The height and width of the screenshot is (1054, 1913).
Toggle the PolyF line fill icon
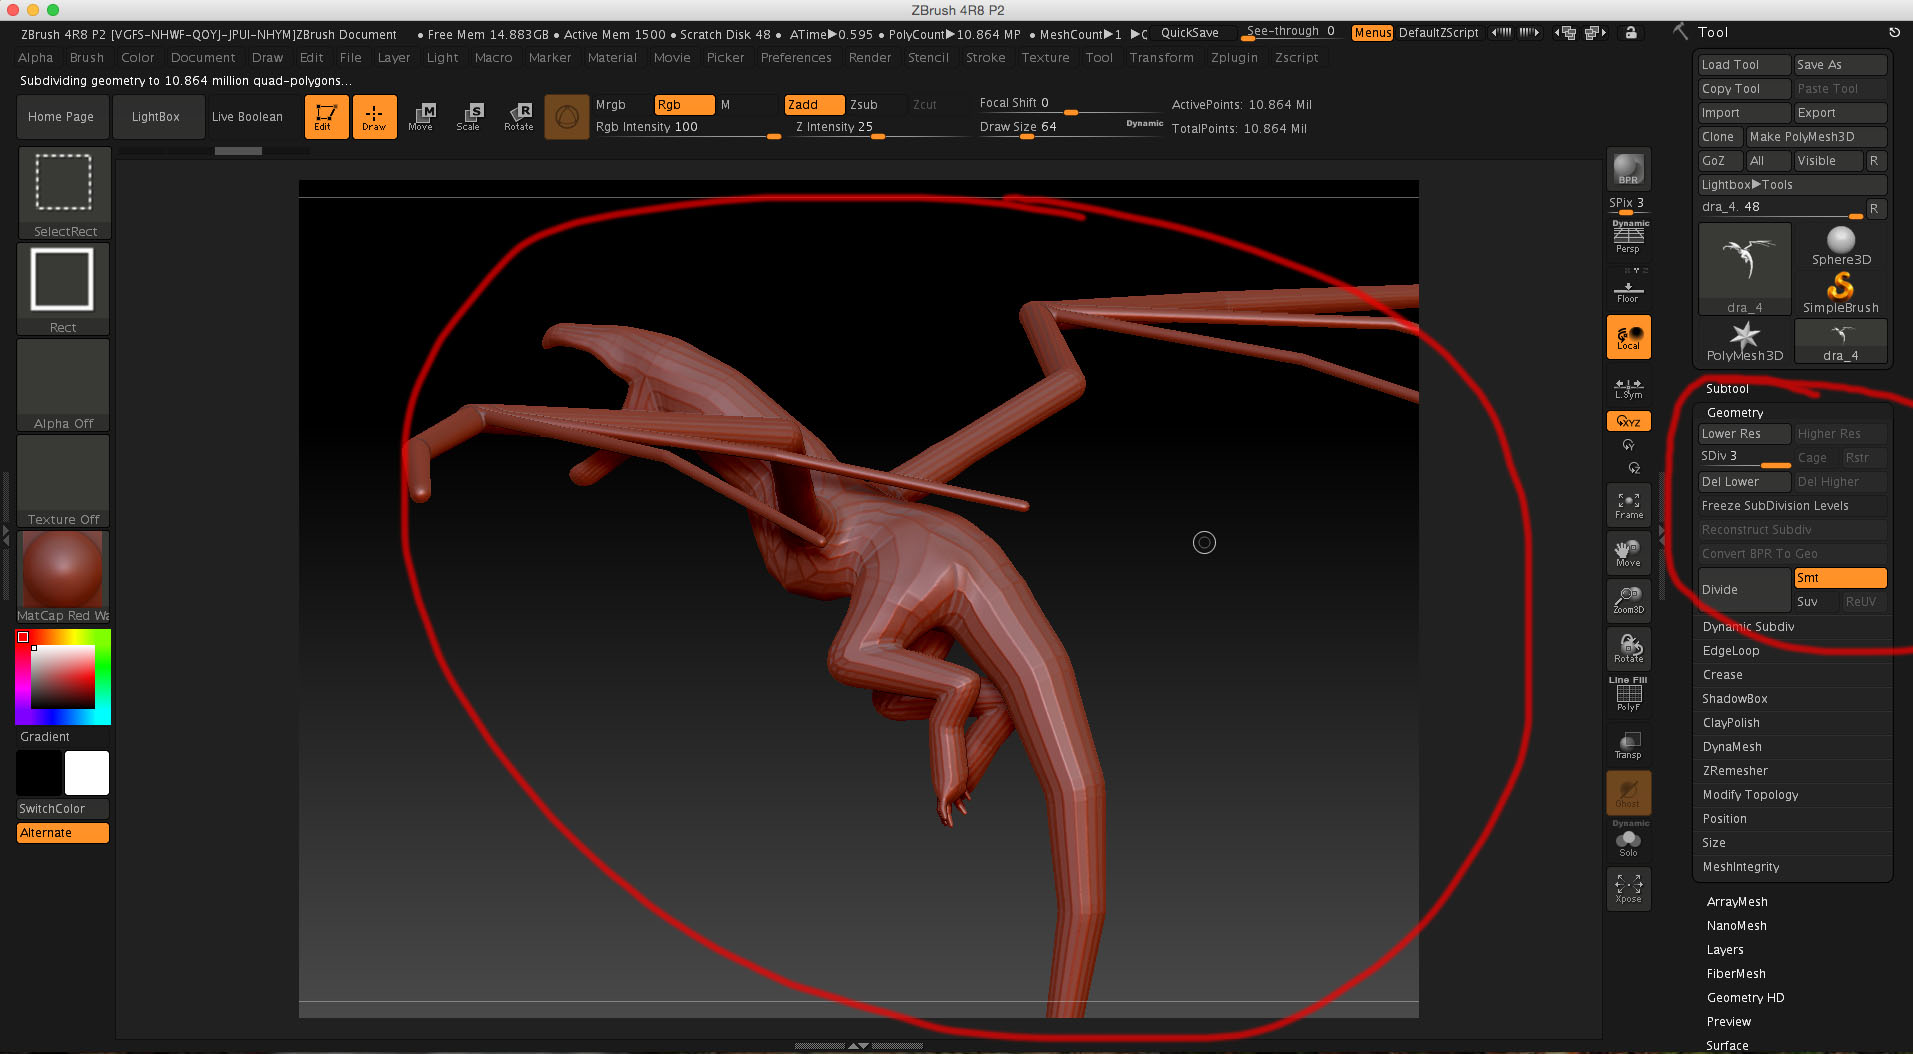(1628, 694)
